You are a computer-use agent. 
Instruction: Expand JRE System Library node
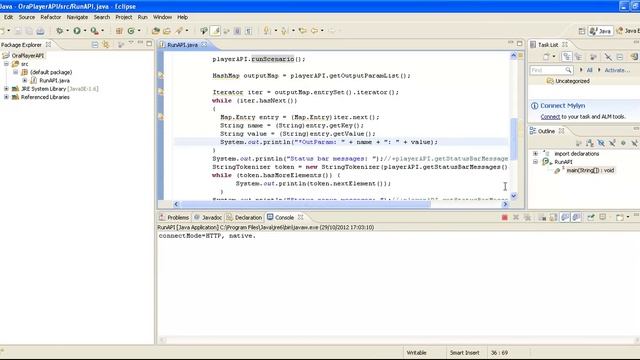[7, 89]
